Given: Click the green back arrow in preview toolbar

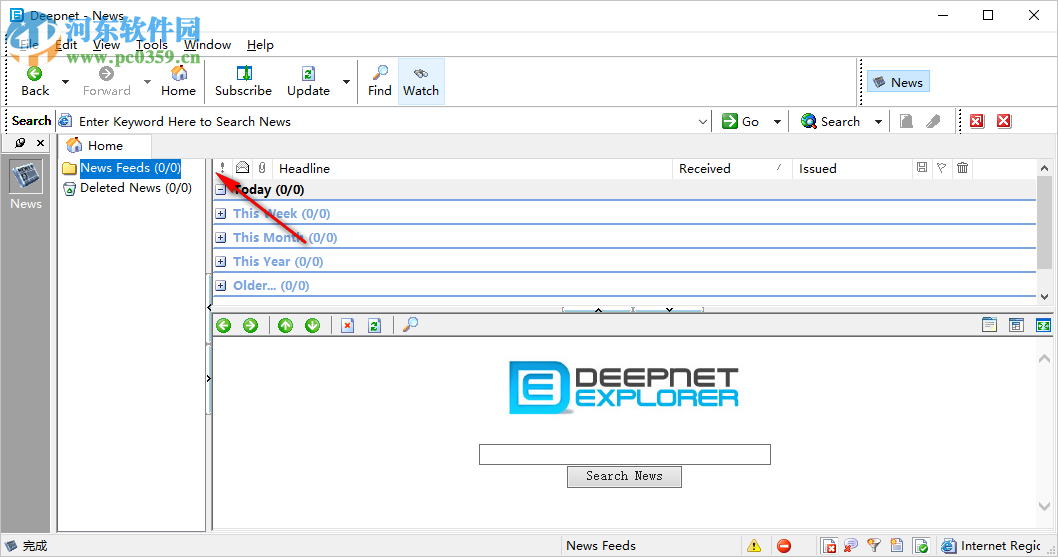Looking at the screenshot, I should click(x=223, y=325).
